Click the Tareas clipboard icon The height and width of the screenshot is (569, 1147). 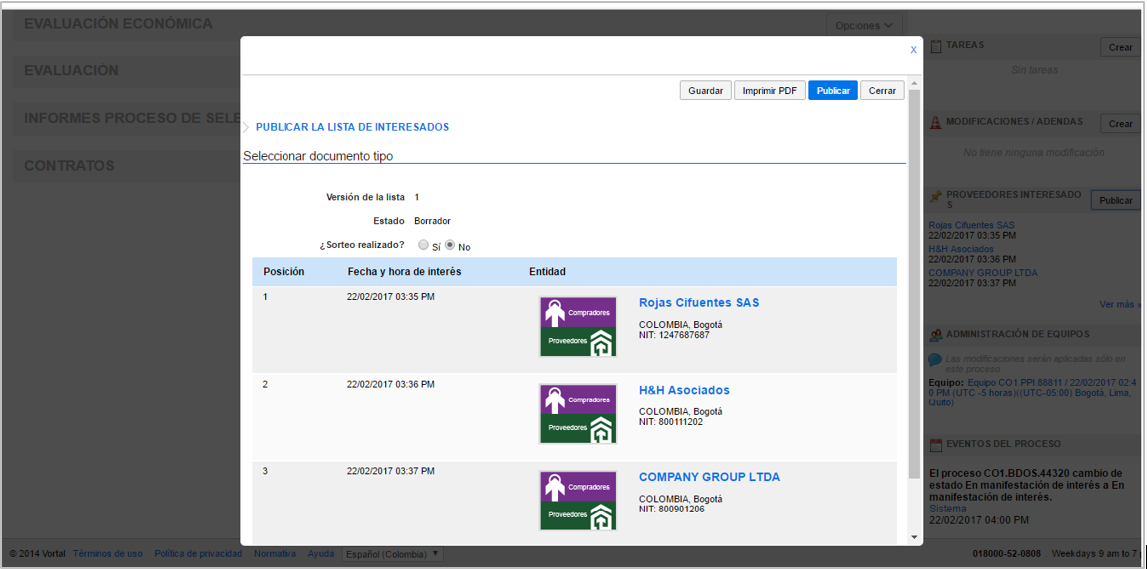[x=936, y=46]
